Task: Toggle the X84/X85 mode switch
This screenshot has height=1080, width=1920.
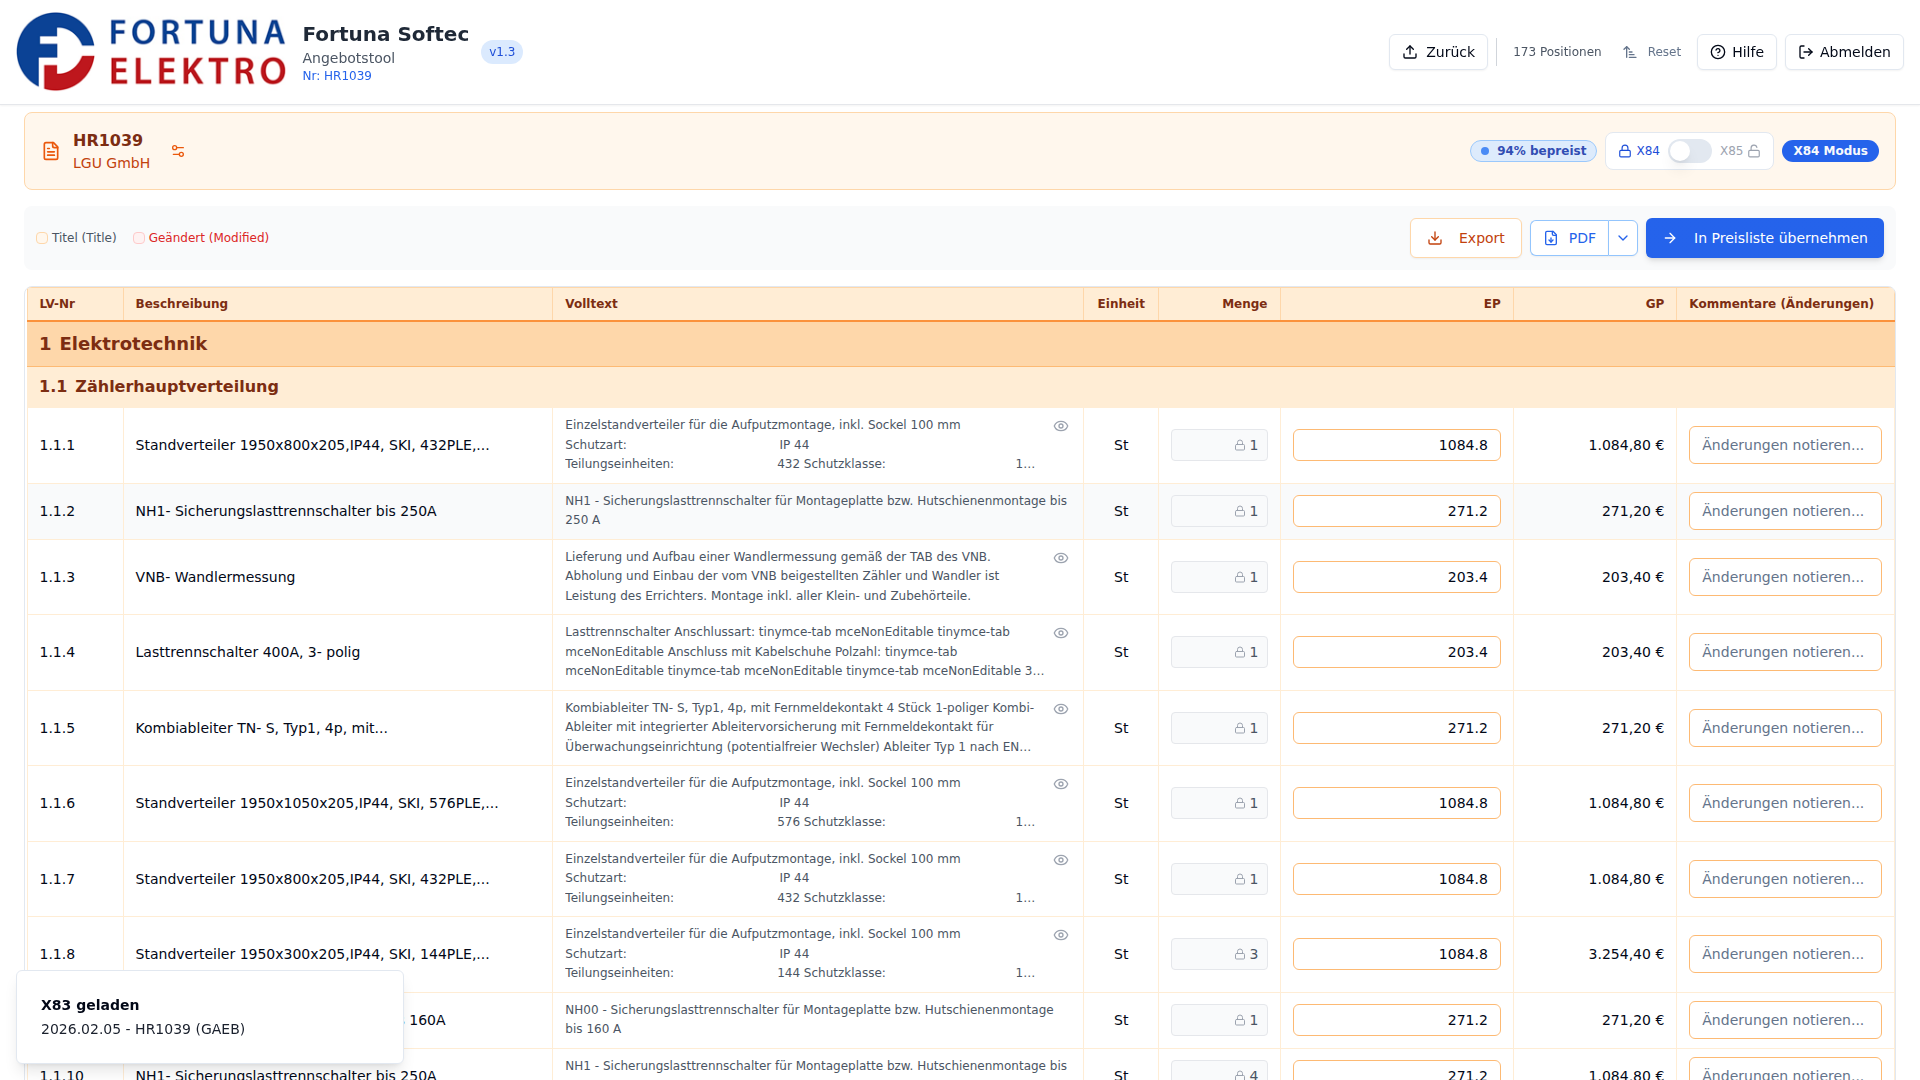Action: tap(1689, 151)
